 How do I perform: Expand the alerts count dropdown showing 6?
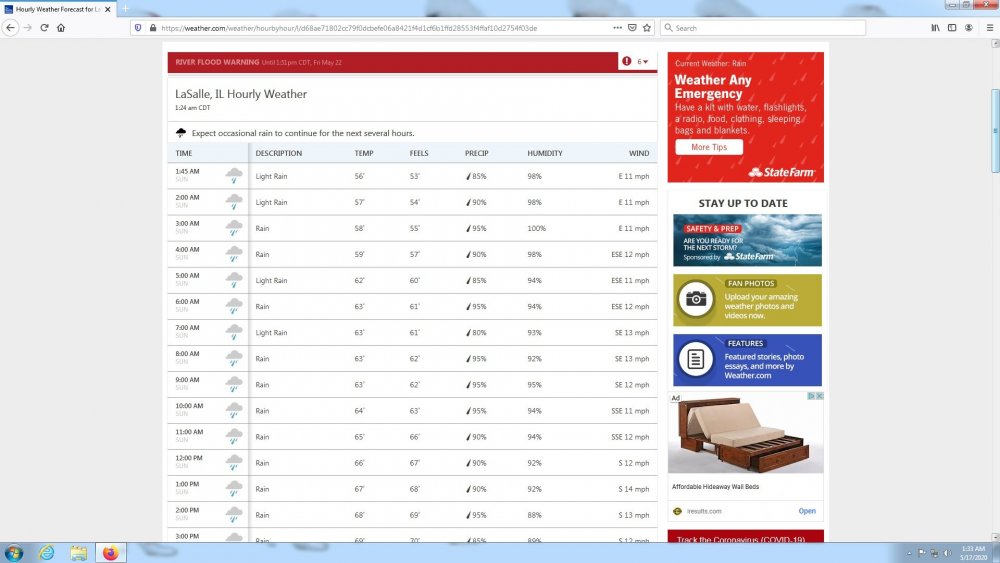click(x=643, y=62)
